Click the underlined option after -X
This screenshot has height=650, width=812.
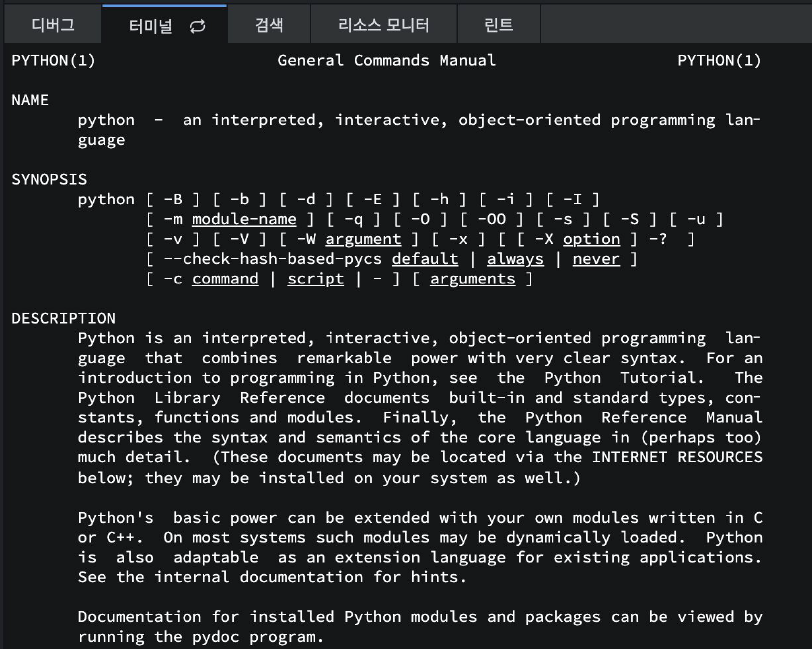(x=591, y=239)
